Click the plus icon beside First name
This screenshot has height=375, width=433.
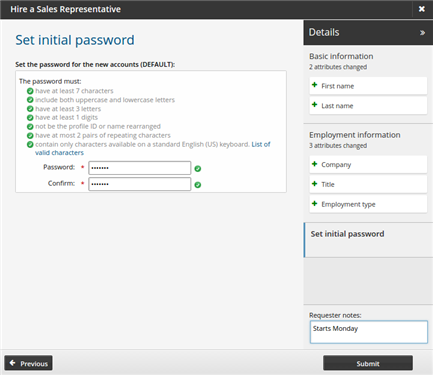(314, 85)
